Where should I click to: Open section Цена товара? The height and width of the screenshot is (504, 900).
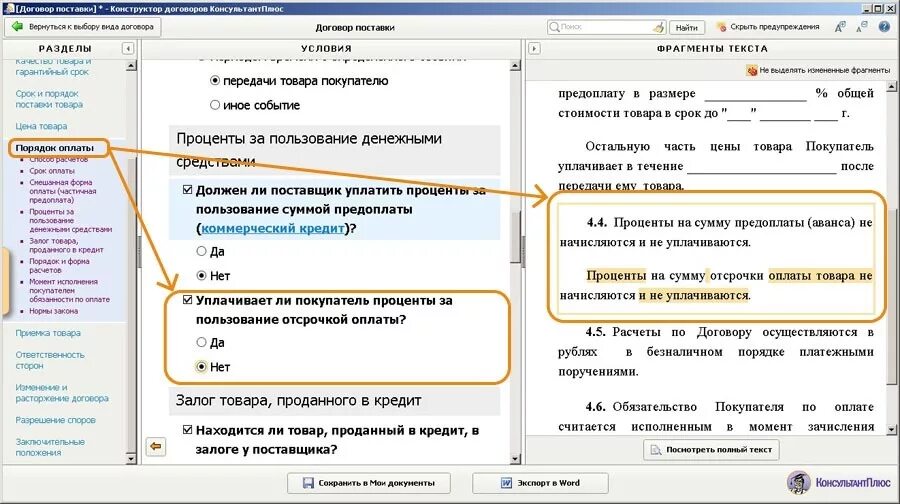pos(41,126)
